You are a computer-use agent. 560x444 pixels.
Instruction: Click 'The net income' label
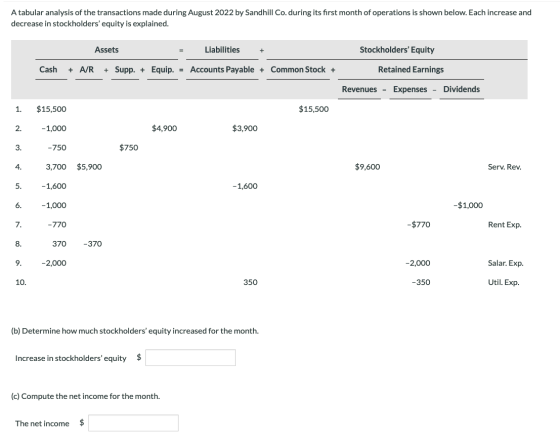point(42,423)
